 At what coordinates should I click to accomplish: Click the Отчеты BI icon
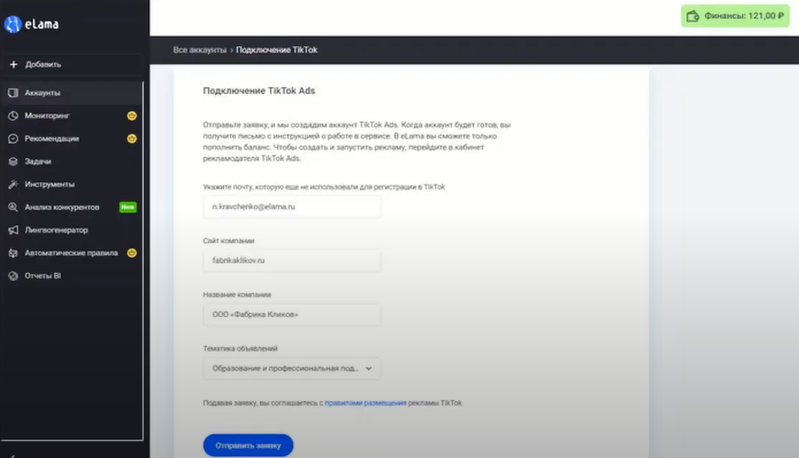(13, 276)
